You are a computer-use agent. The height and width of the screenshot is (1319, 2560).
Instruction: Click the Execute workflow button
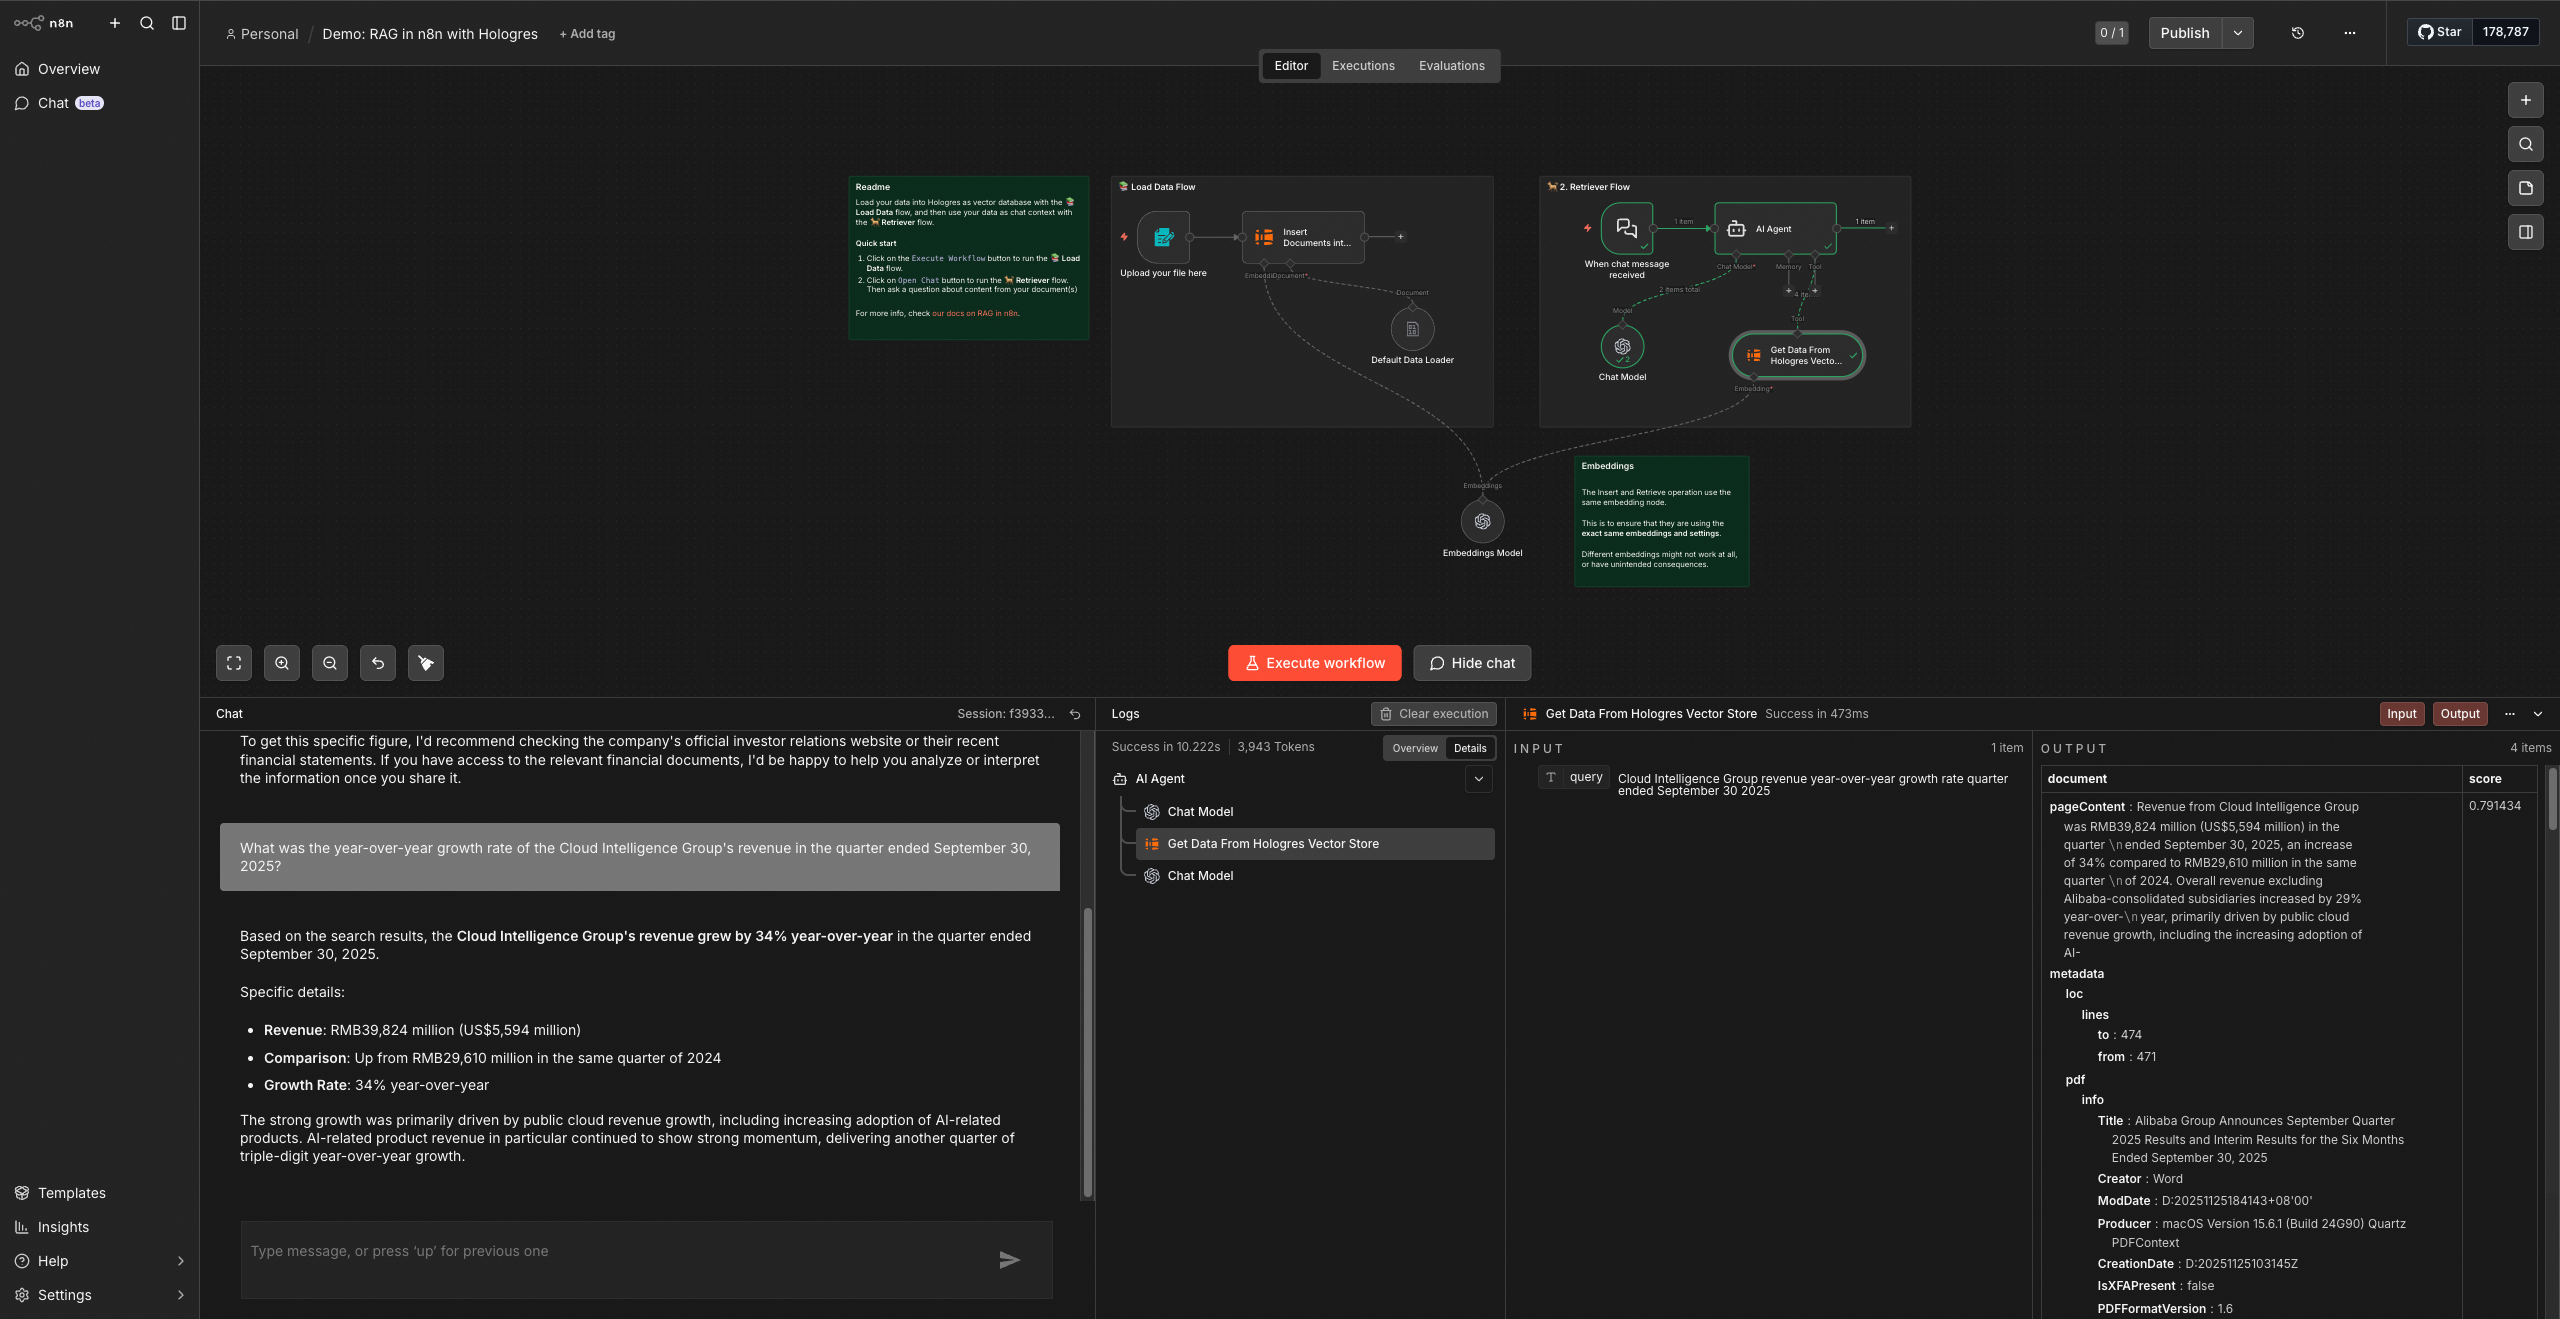(x=1314, y=663)
